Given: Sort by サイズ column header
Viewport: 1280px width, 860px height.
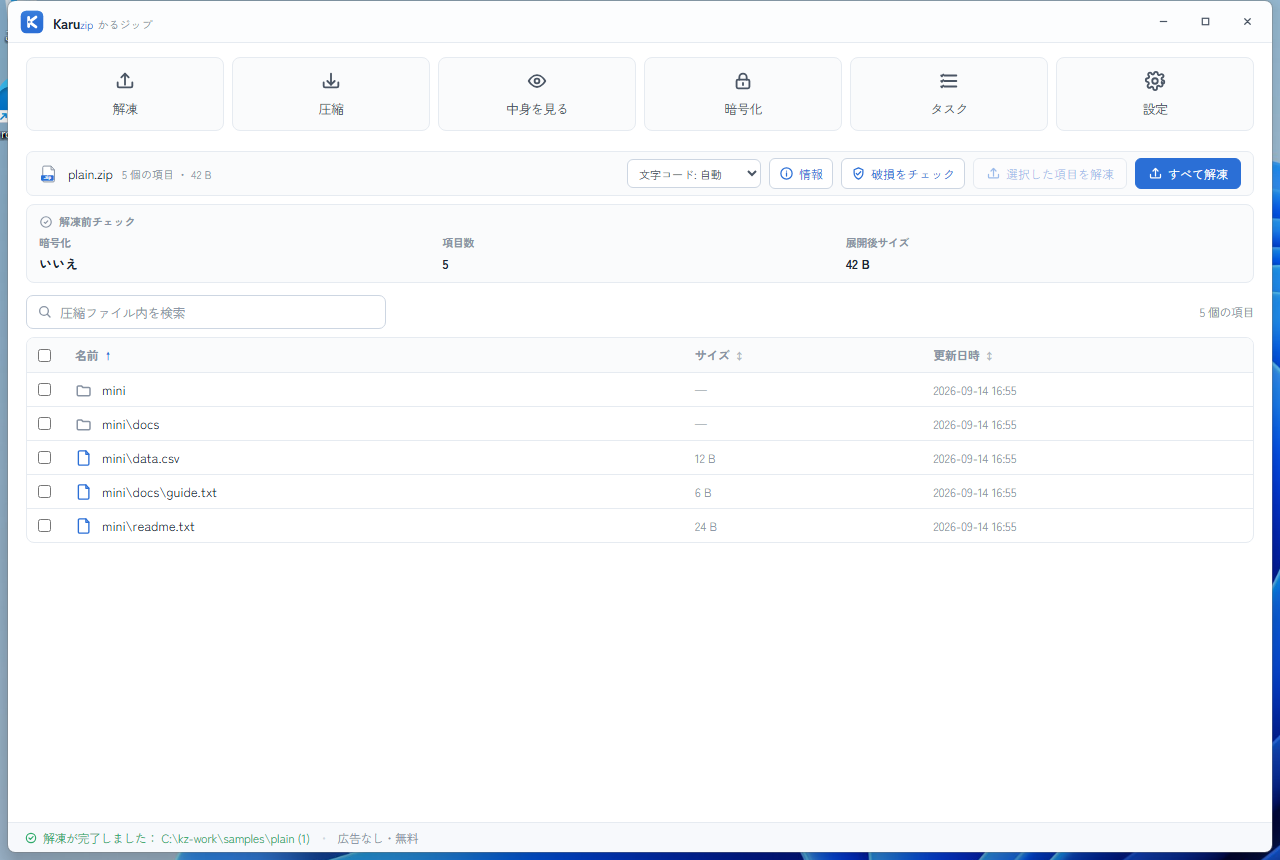Looking at the screenshot, I should pos(719,356).
